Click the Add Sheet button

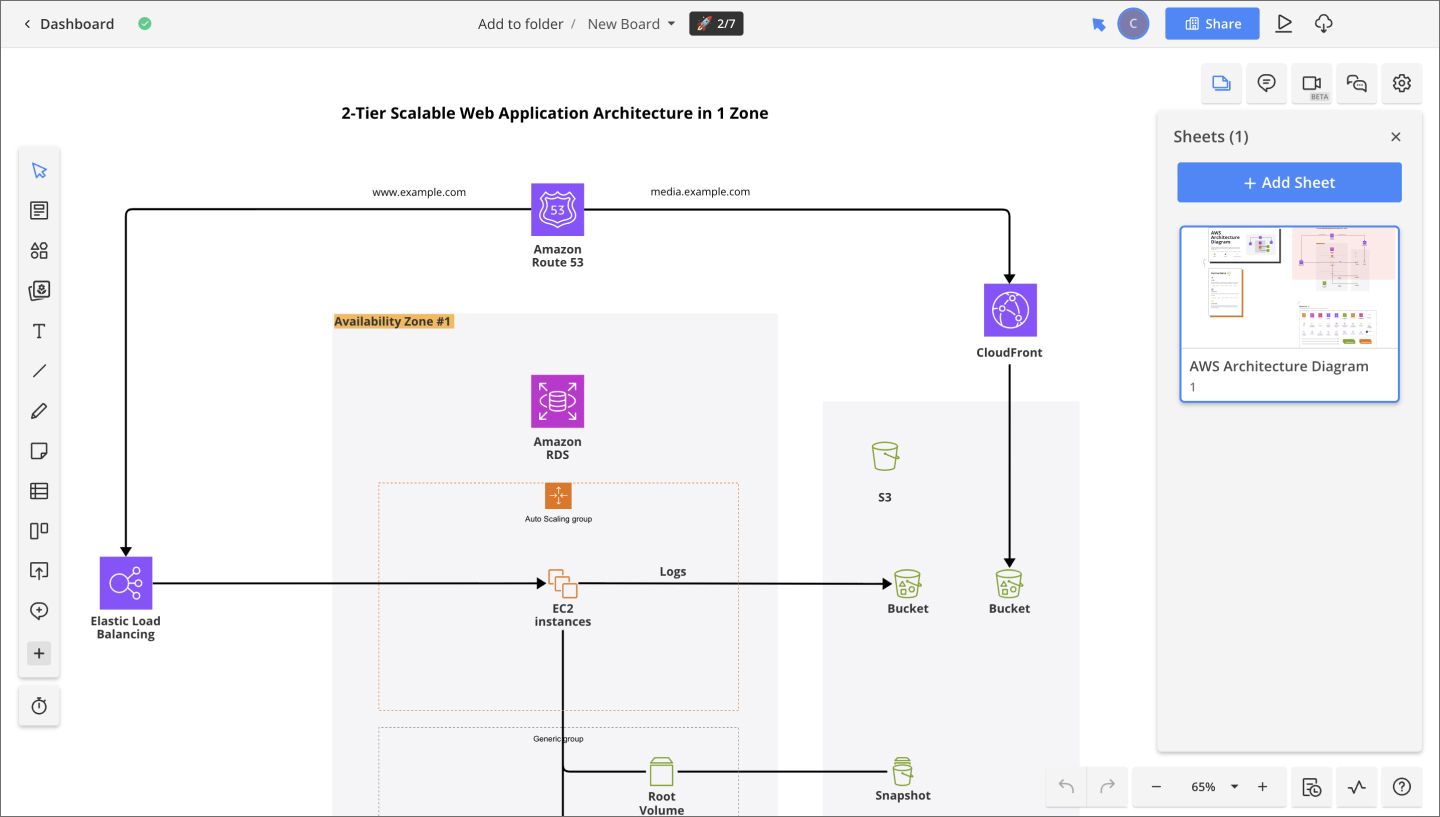1289,183
